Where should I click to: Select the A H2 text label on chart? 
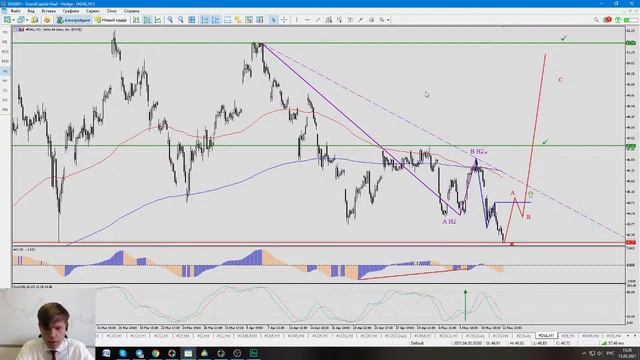tap(449, 222)
